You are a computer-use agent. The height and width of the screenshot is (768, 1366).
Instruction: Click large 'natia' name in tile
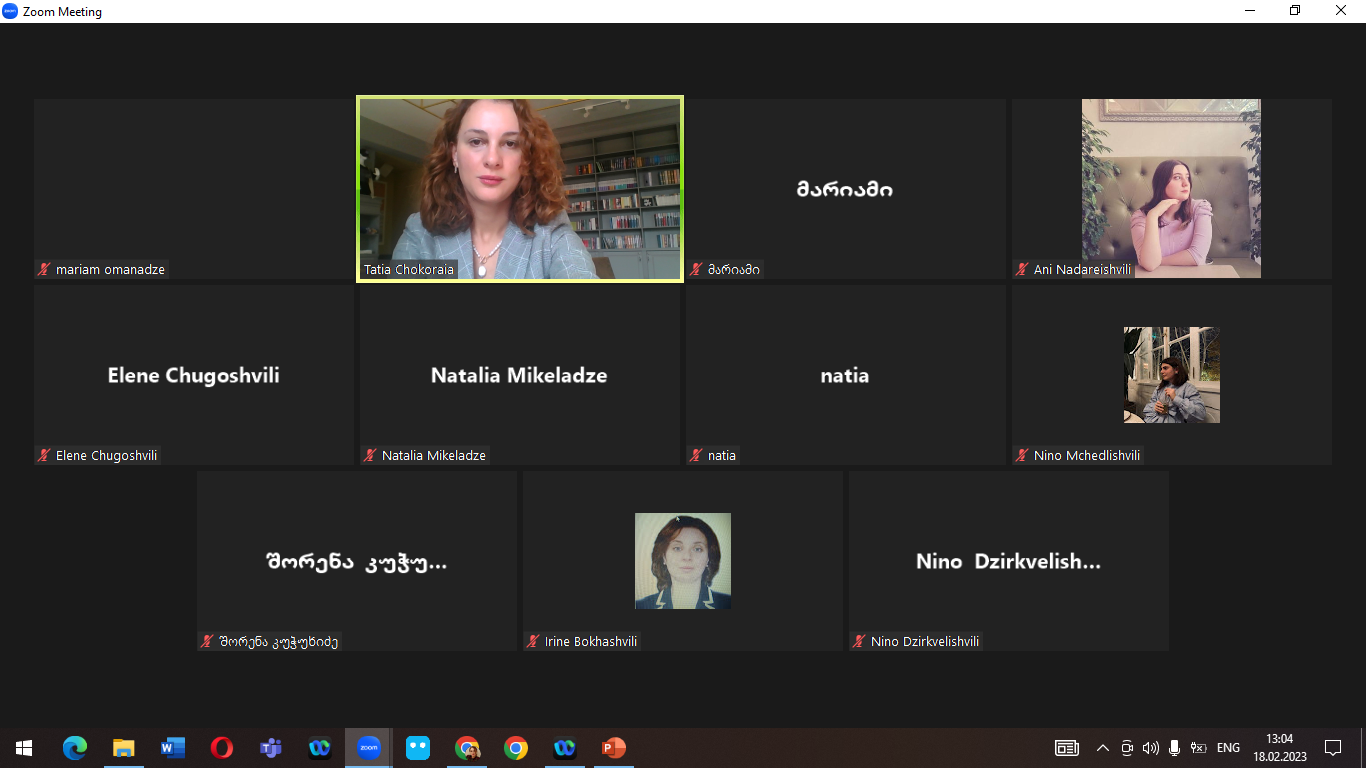tap(845, 375)
